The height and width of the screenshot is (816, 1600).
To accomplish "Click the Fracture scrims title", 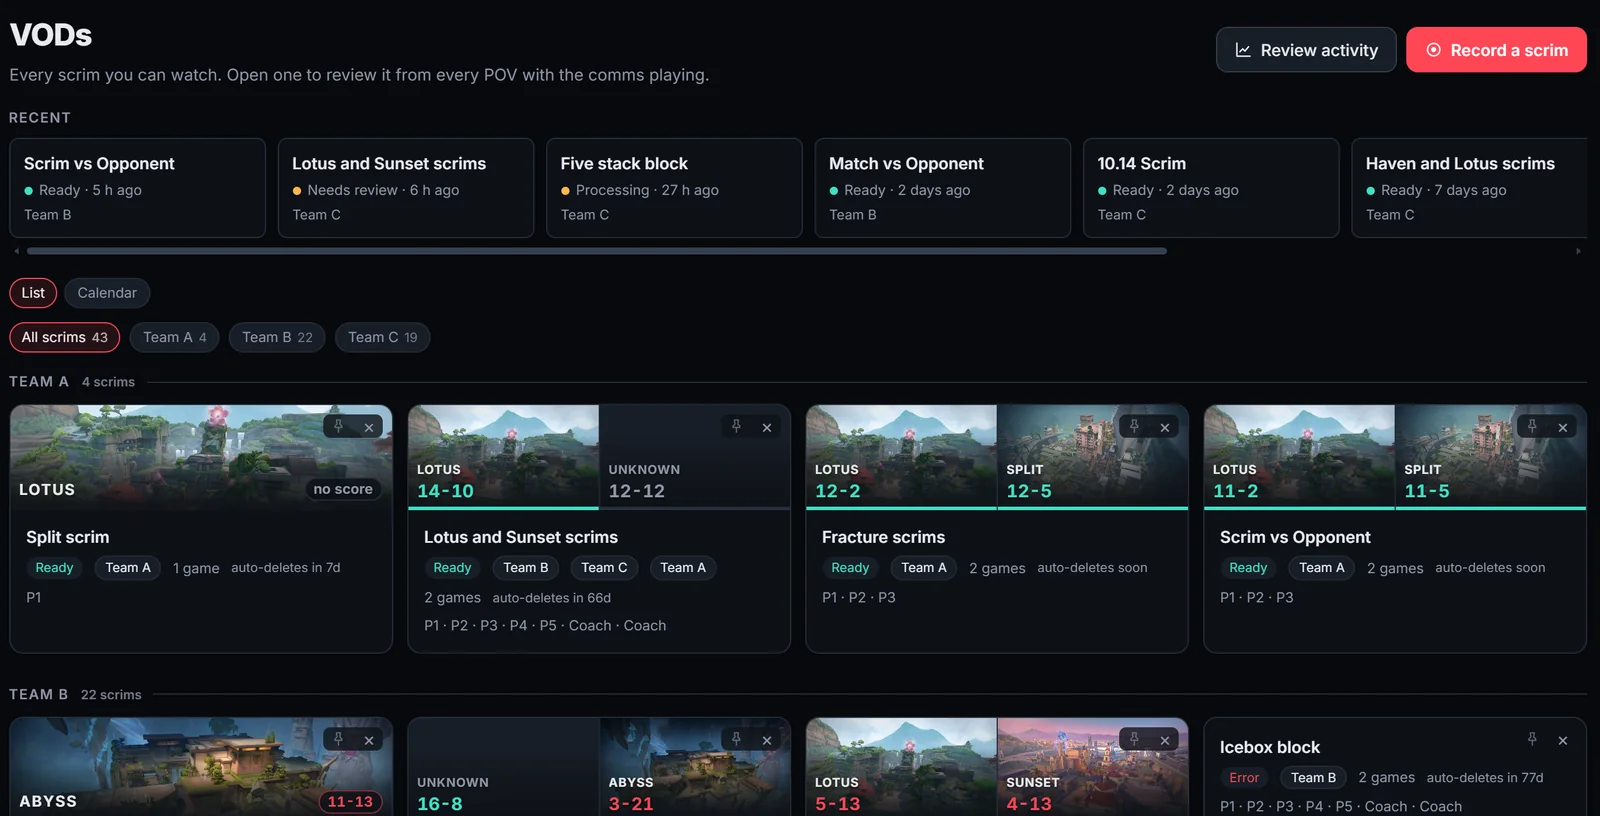I will 883,537.
